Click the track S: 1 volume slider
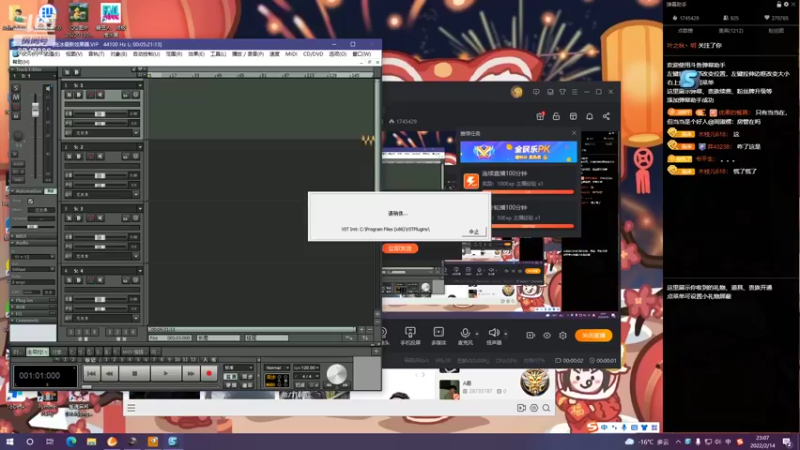Image resolution: width=800 pixels, height=450 pixels. 100,114
